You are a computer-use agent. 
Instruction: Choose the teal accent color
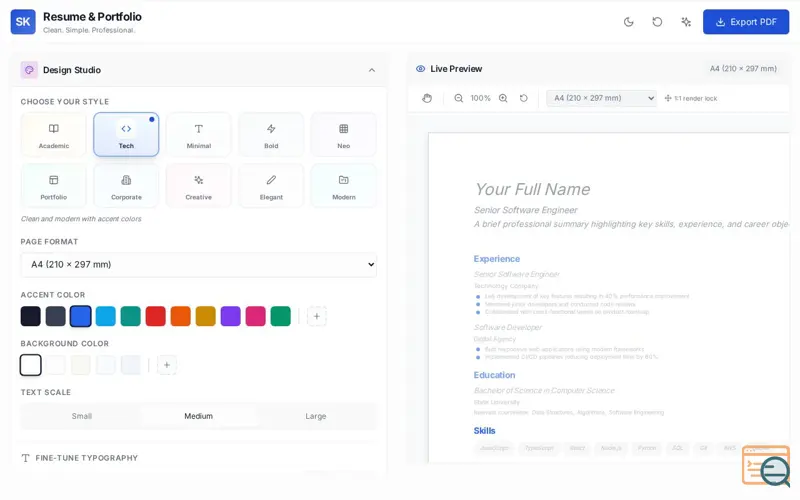pyautogui.click(x=131, y=316)
